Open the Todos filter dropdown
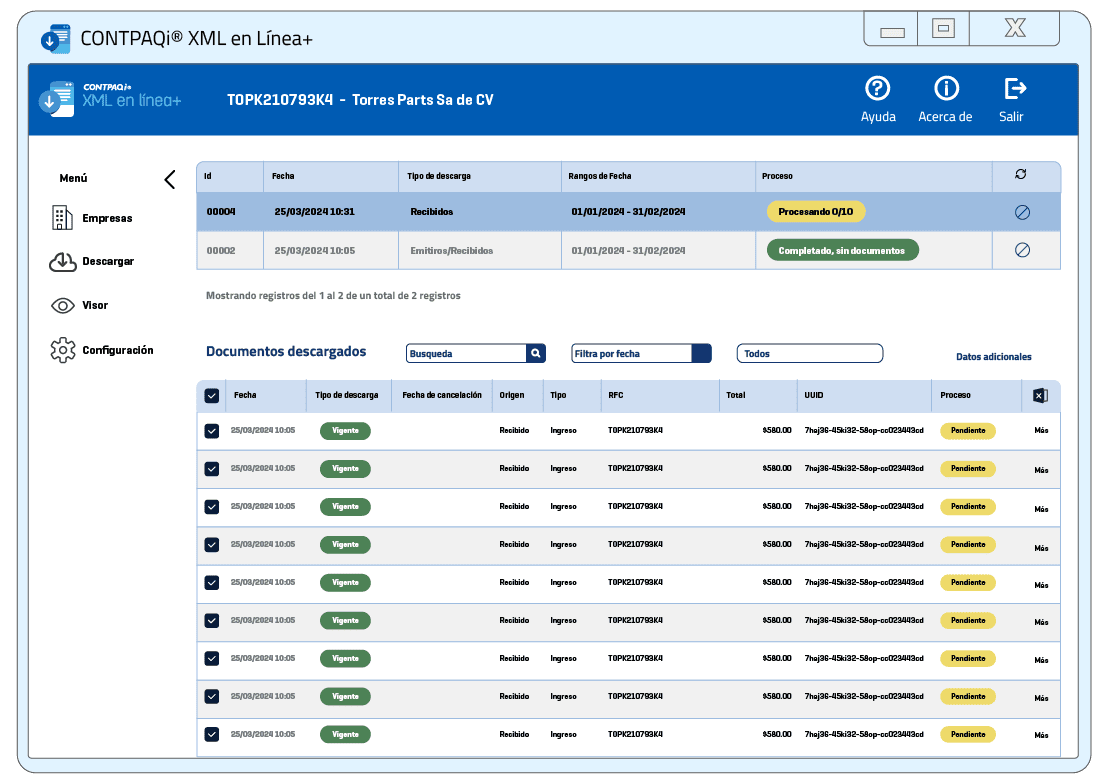Viewport: 1107px width, 780px height. [x=809, y=353]
